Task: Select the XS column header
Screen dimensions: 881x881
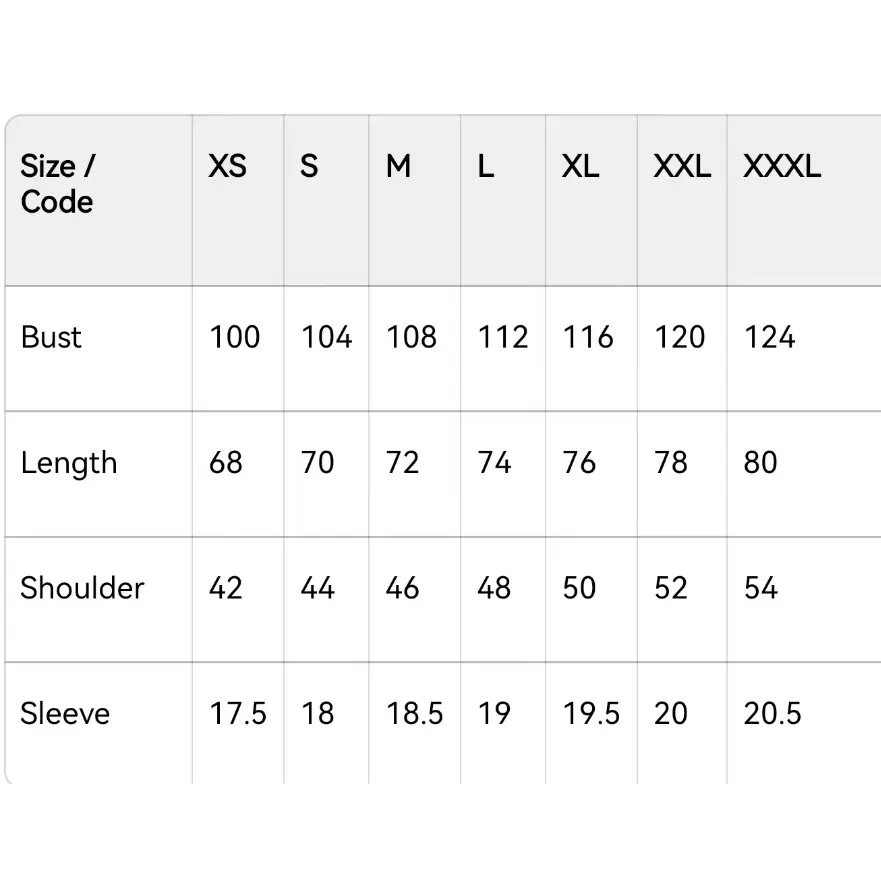Action: pyautogui.click(x=227, y=166)
